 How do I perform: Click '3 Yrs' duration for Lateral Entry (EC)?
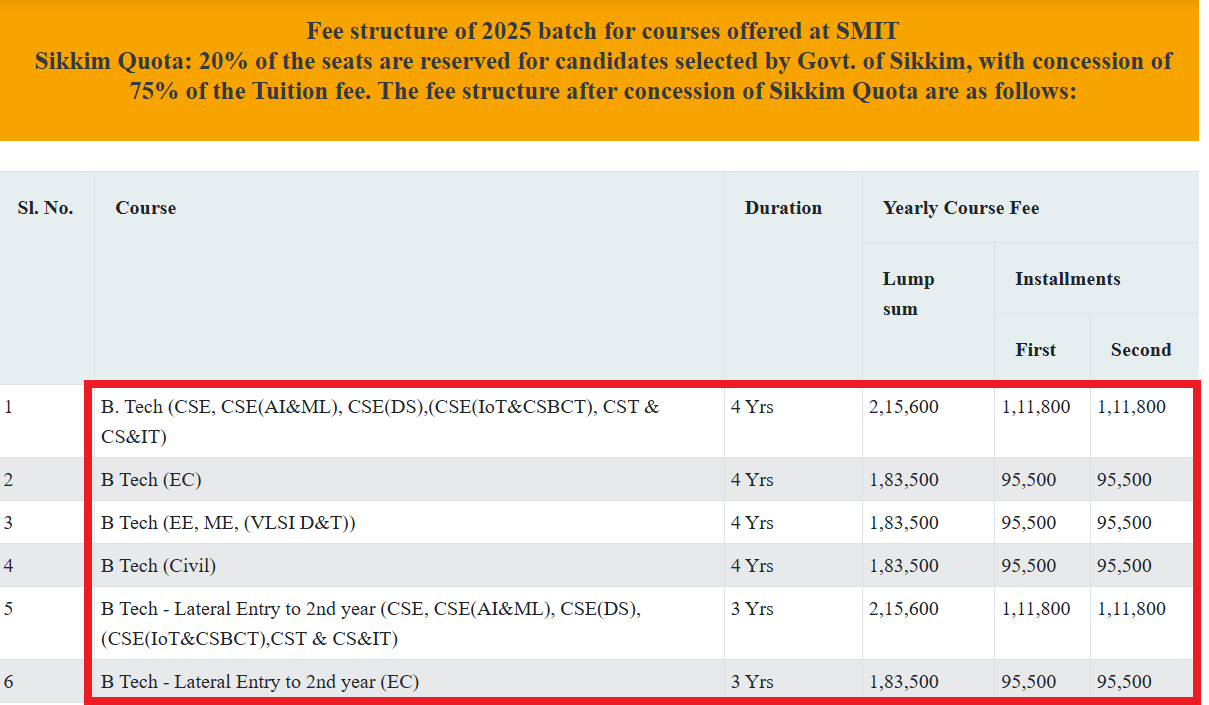[x=752, y=682]
